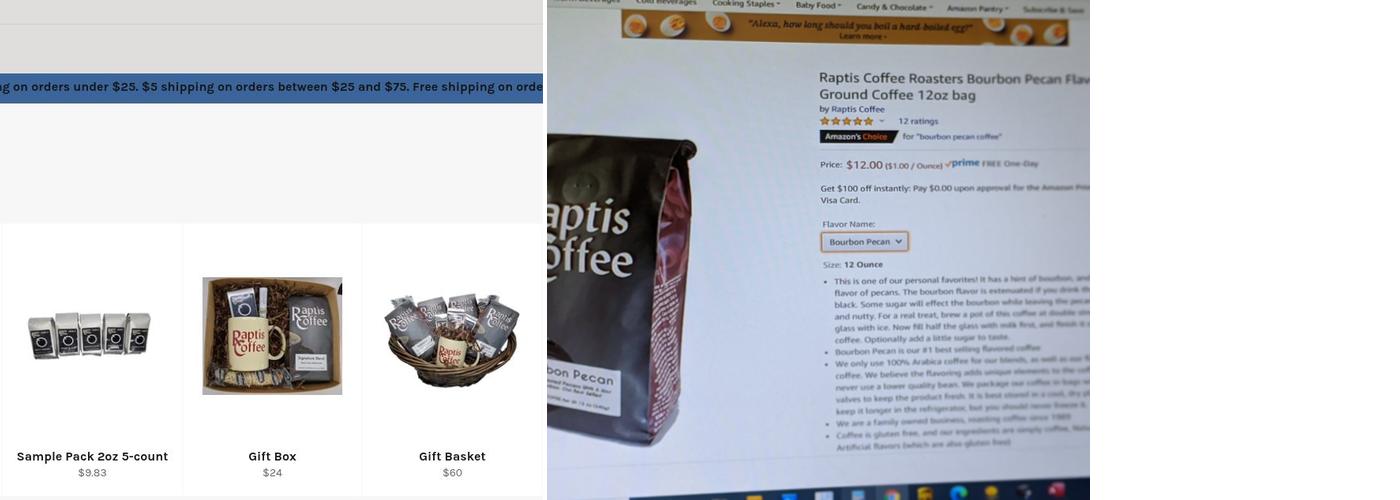This screenshot has height=500, width=1400.
Task: Open the Amazon Pantry menu
Action: 978,8
